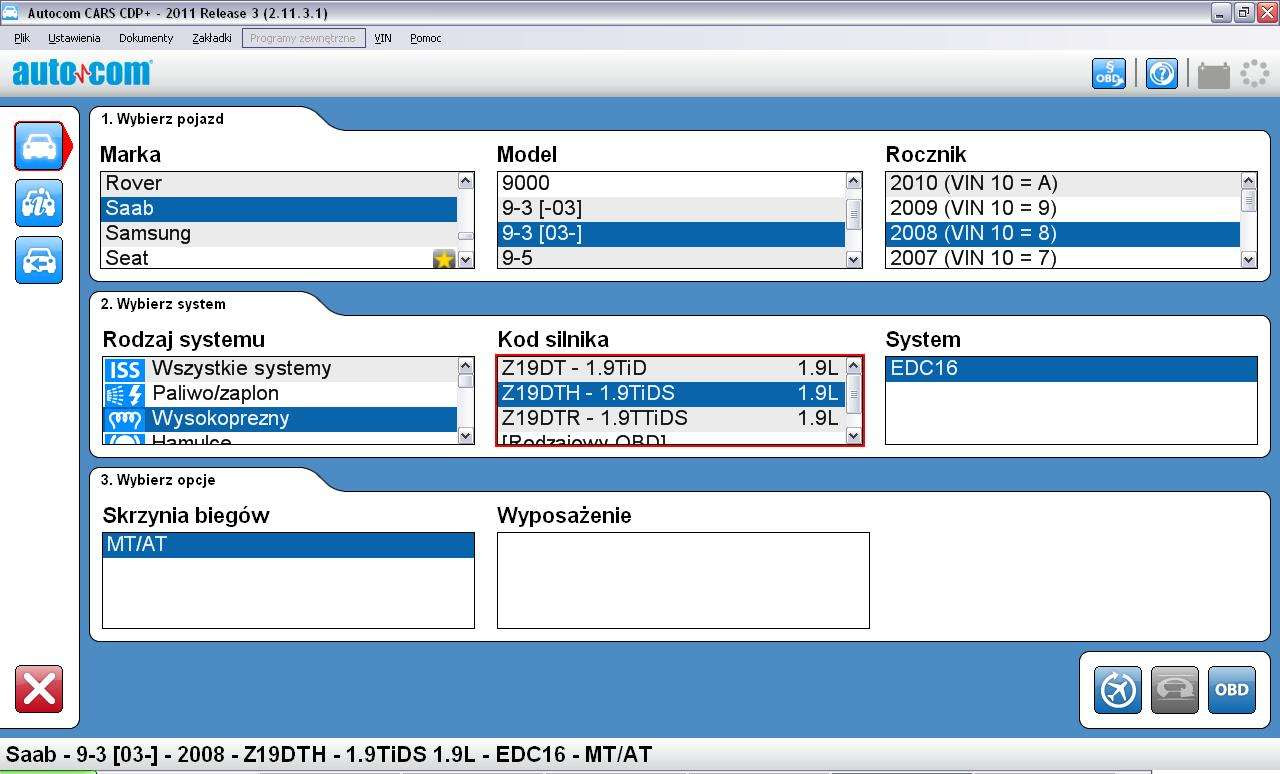1280x774 pixels.
Task: Open Programy zewnętrzne menu
Action: (303, 38)
